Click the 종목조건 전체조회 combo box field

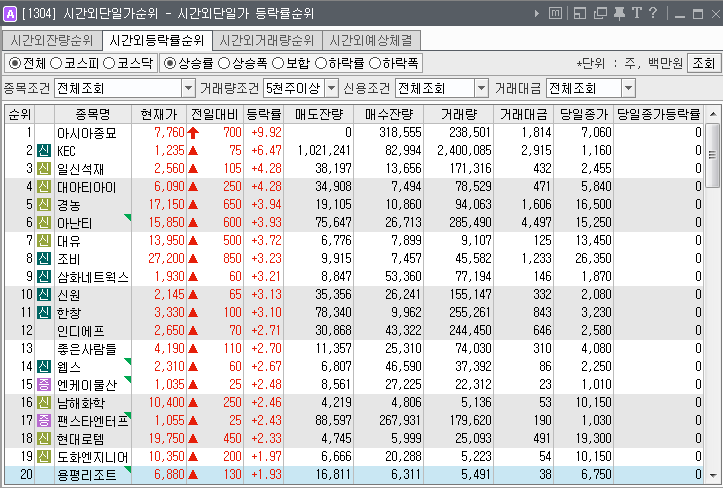tap(124, 88)
